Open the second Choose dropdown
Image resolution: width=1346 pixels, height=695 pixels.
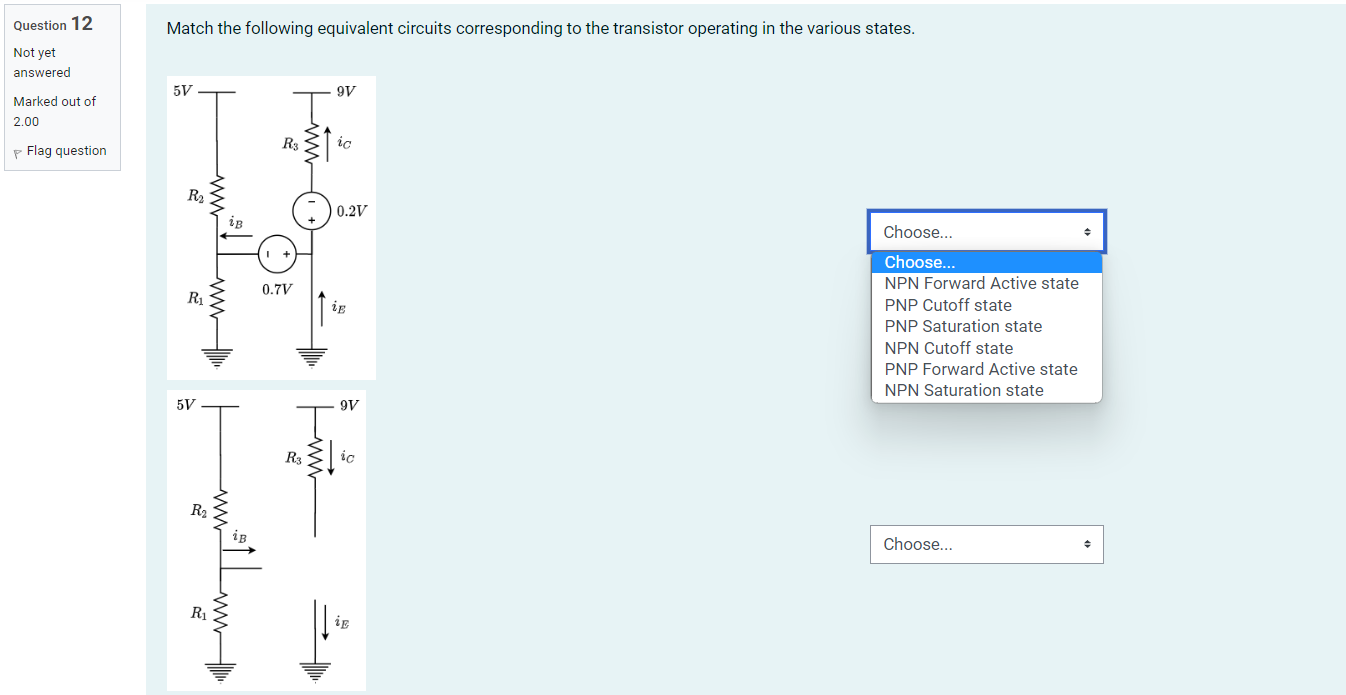[986, 544]
